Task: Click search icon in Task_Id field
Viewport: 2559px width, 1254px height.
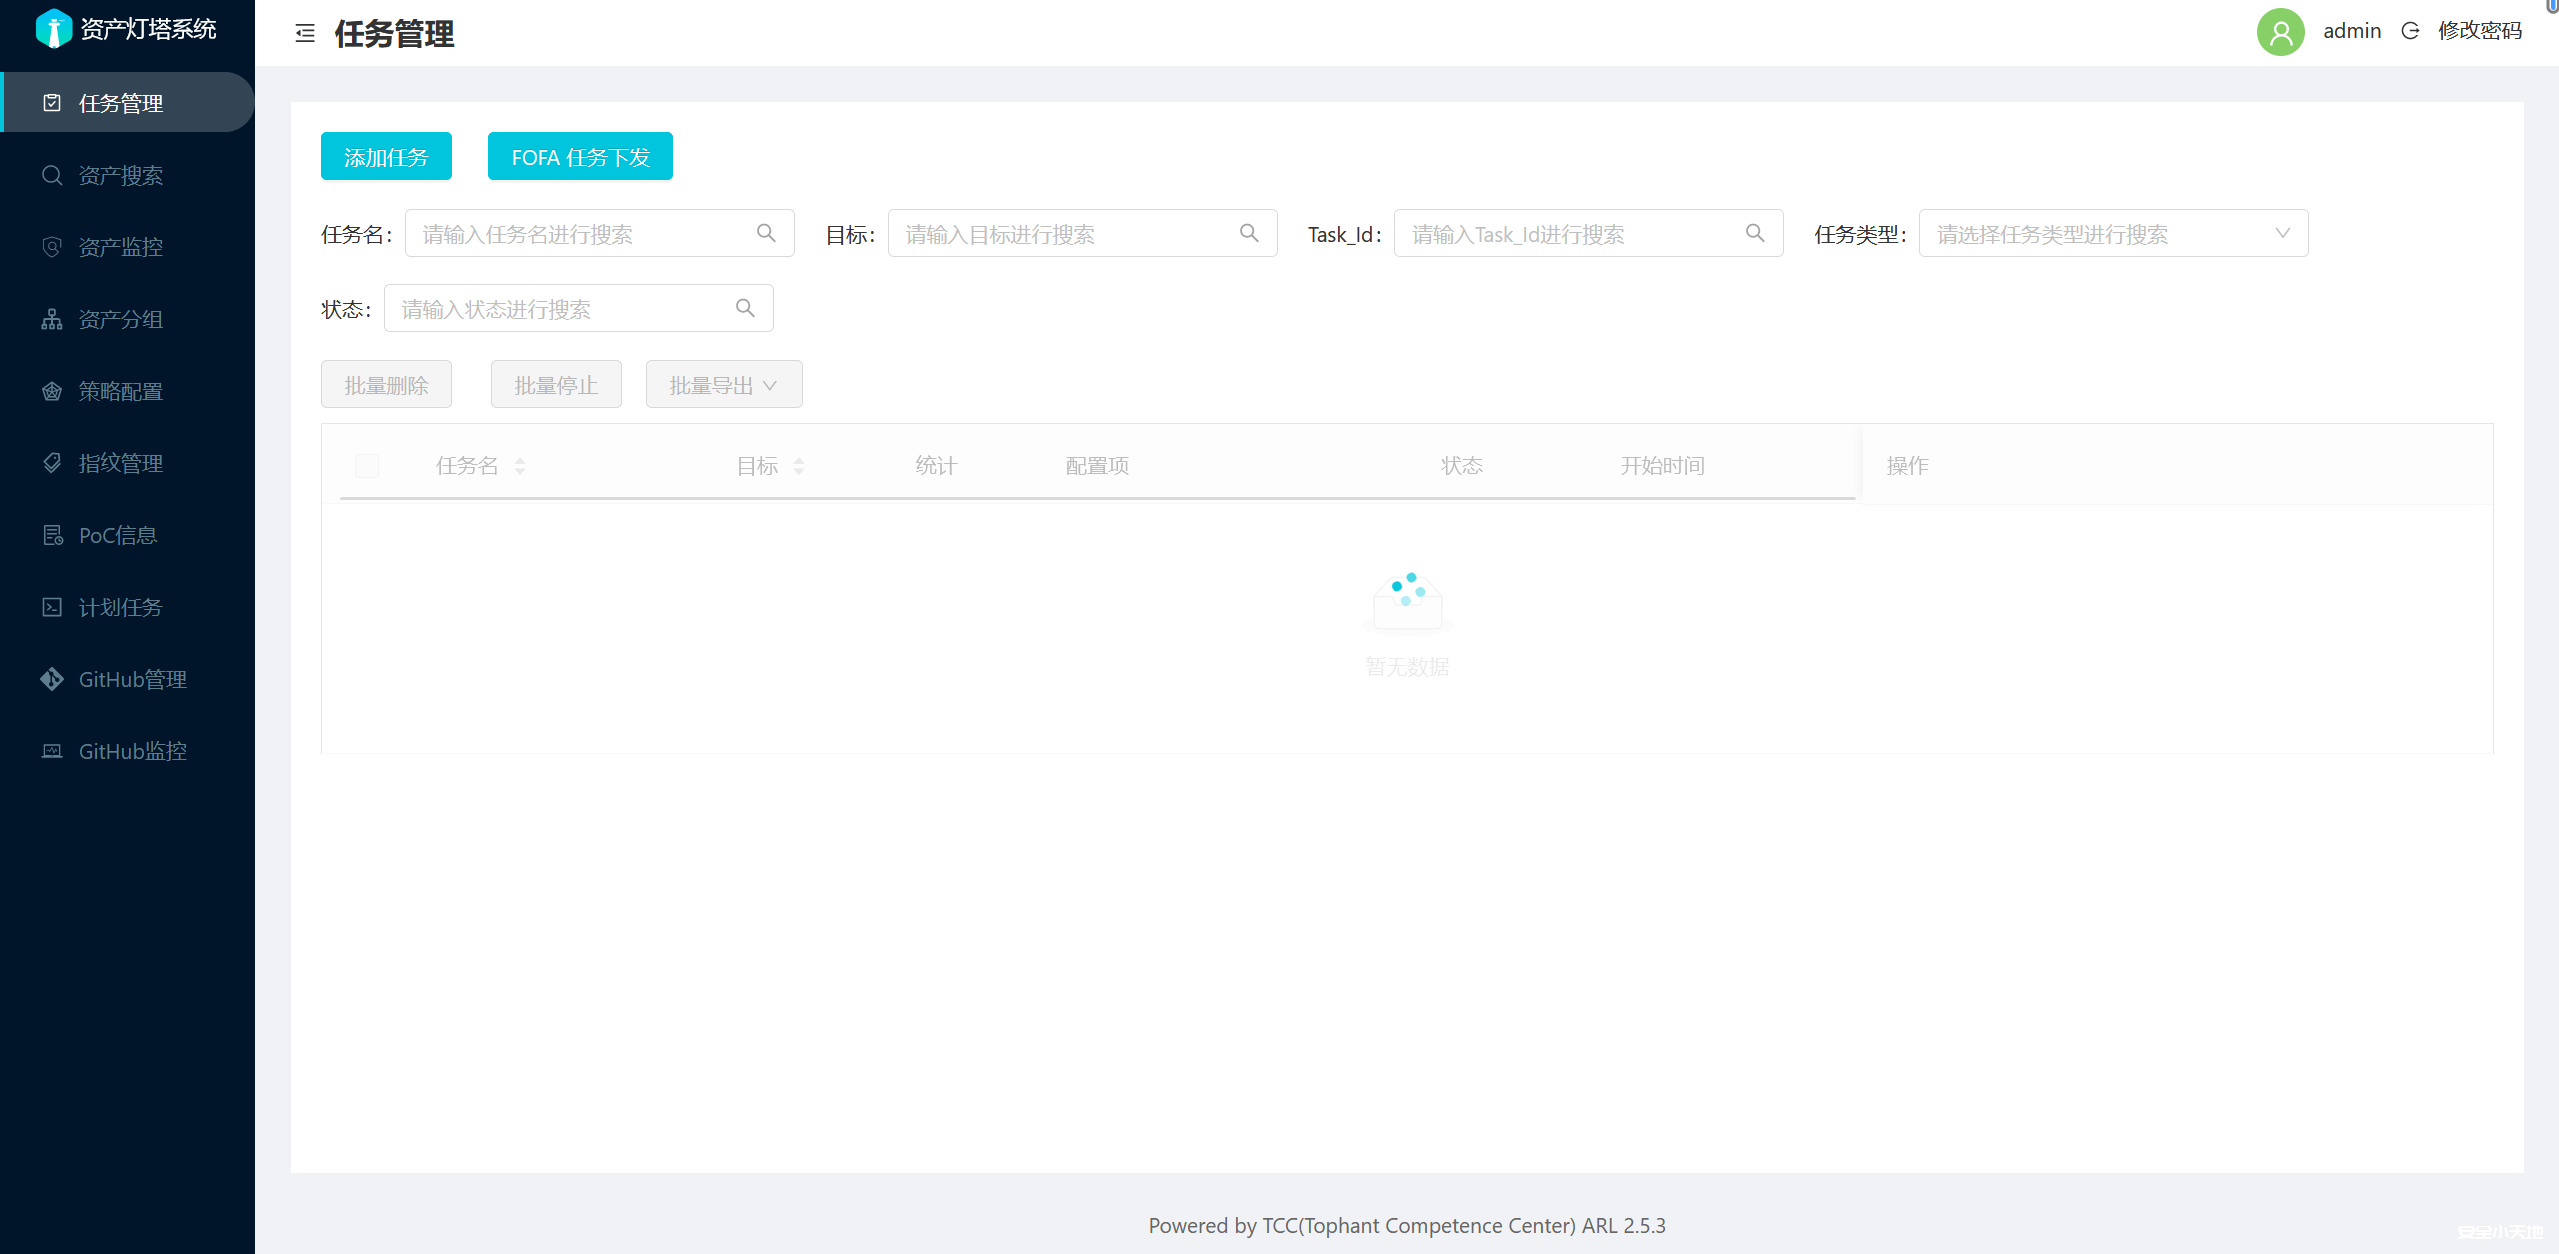Action: click(x=1755, y=233)
